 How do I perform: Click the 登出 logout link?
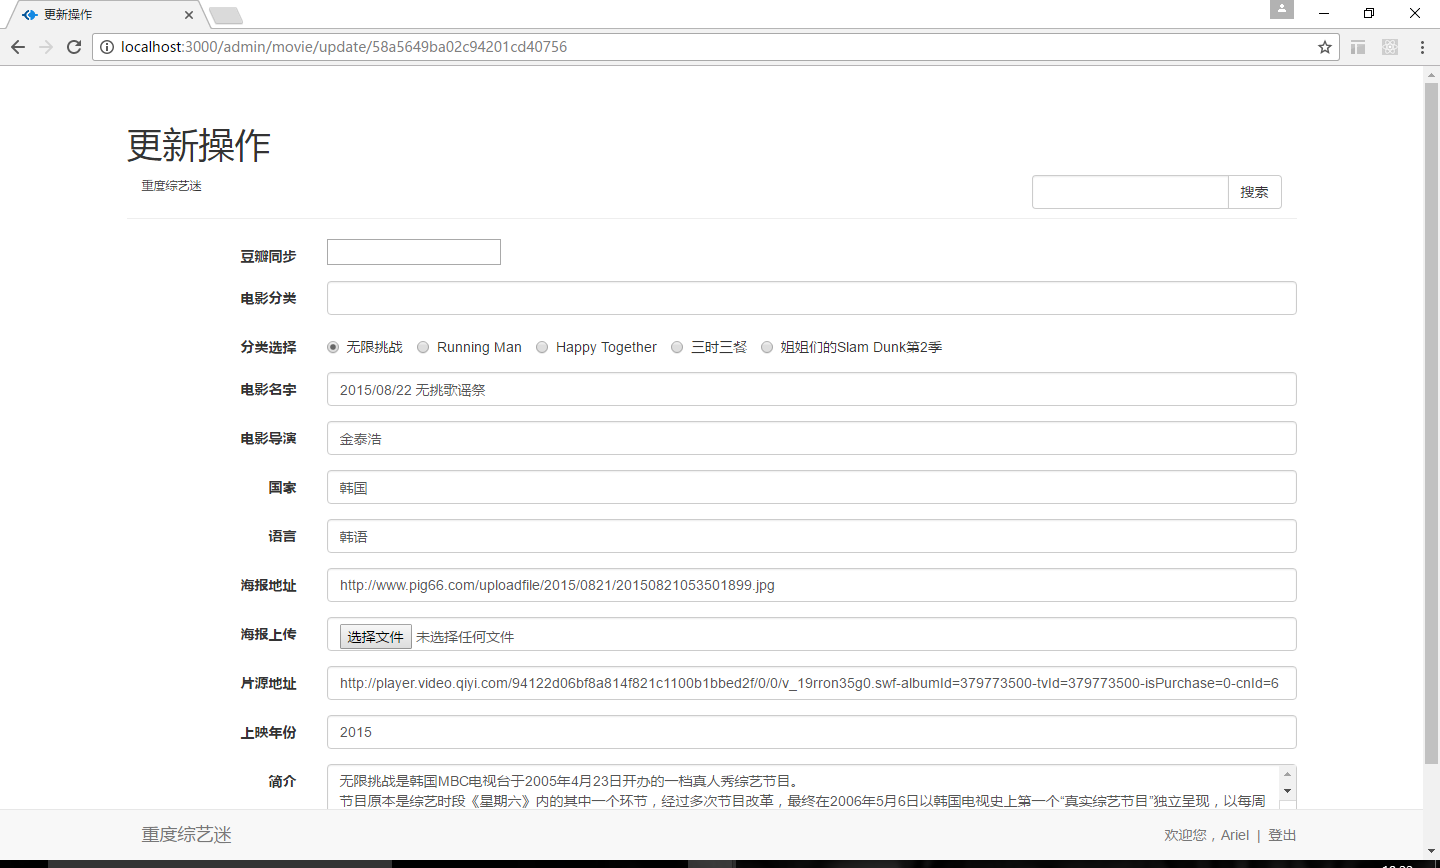click(1282, 835)
